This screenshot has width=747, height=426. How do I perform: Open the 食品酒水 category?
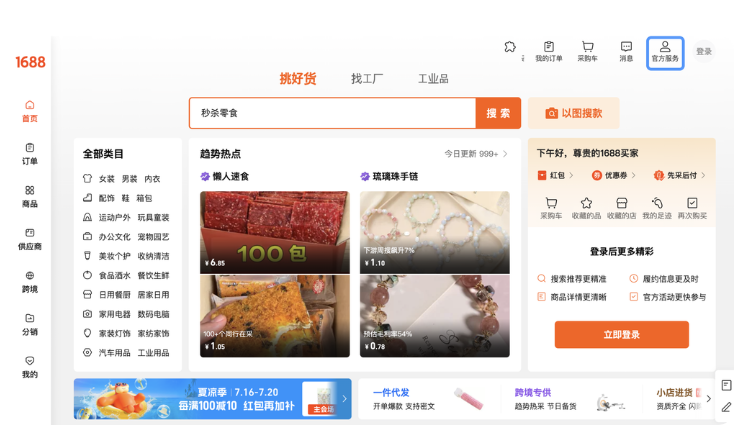tap(114, 275)
